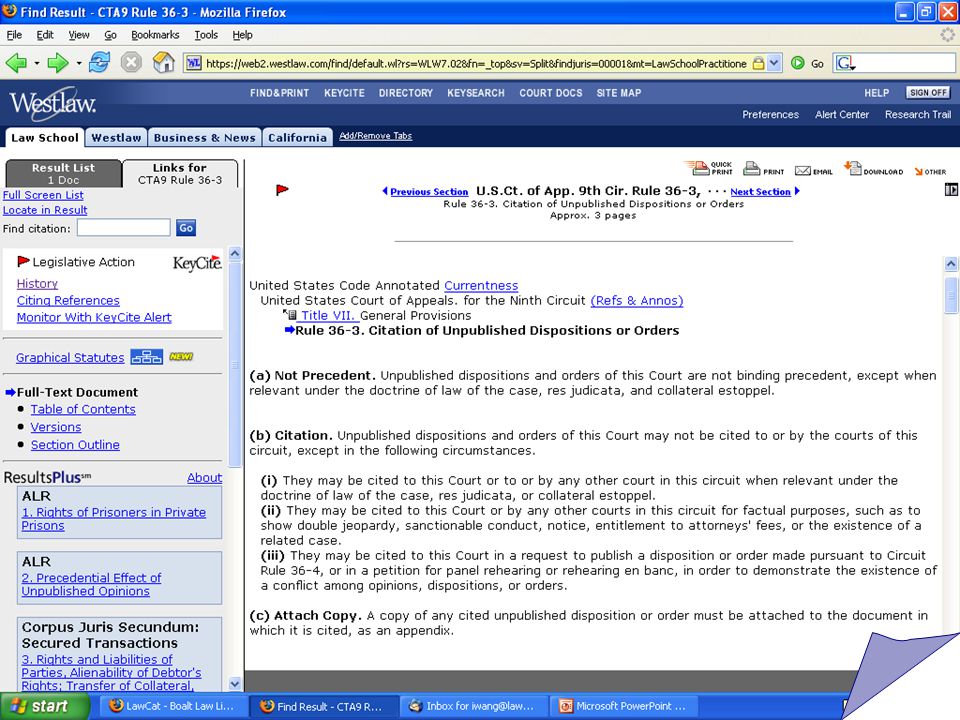Reload the page with the Refresh icon

pyautogui.click(x=99, y=62)
